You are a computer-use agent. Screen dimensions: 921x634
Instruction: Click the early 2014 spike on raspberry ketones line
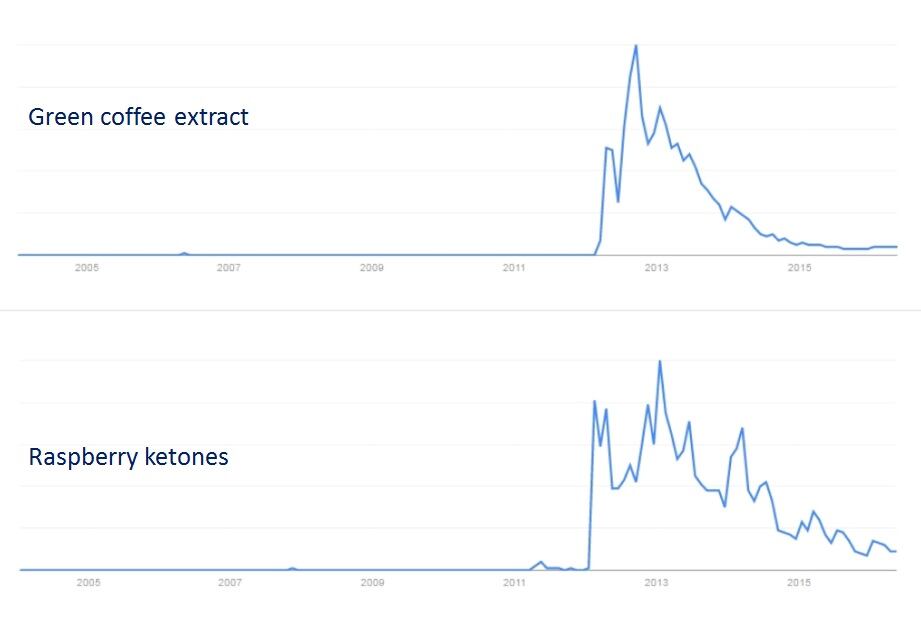pyautogui.click(x=742, y=429)
